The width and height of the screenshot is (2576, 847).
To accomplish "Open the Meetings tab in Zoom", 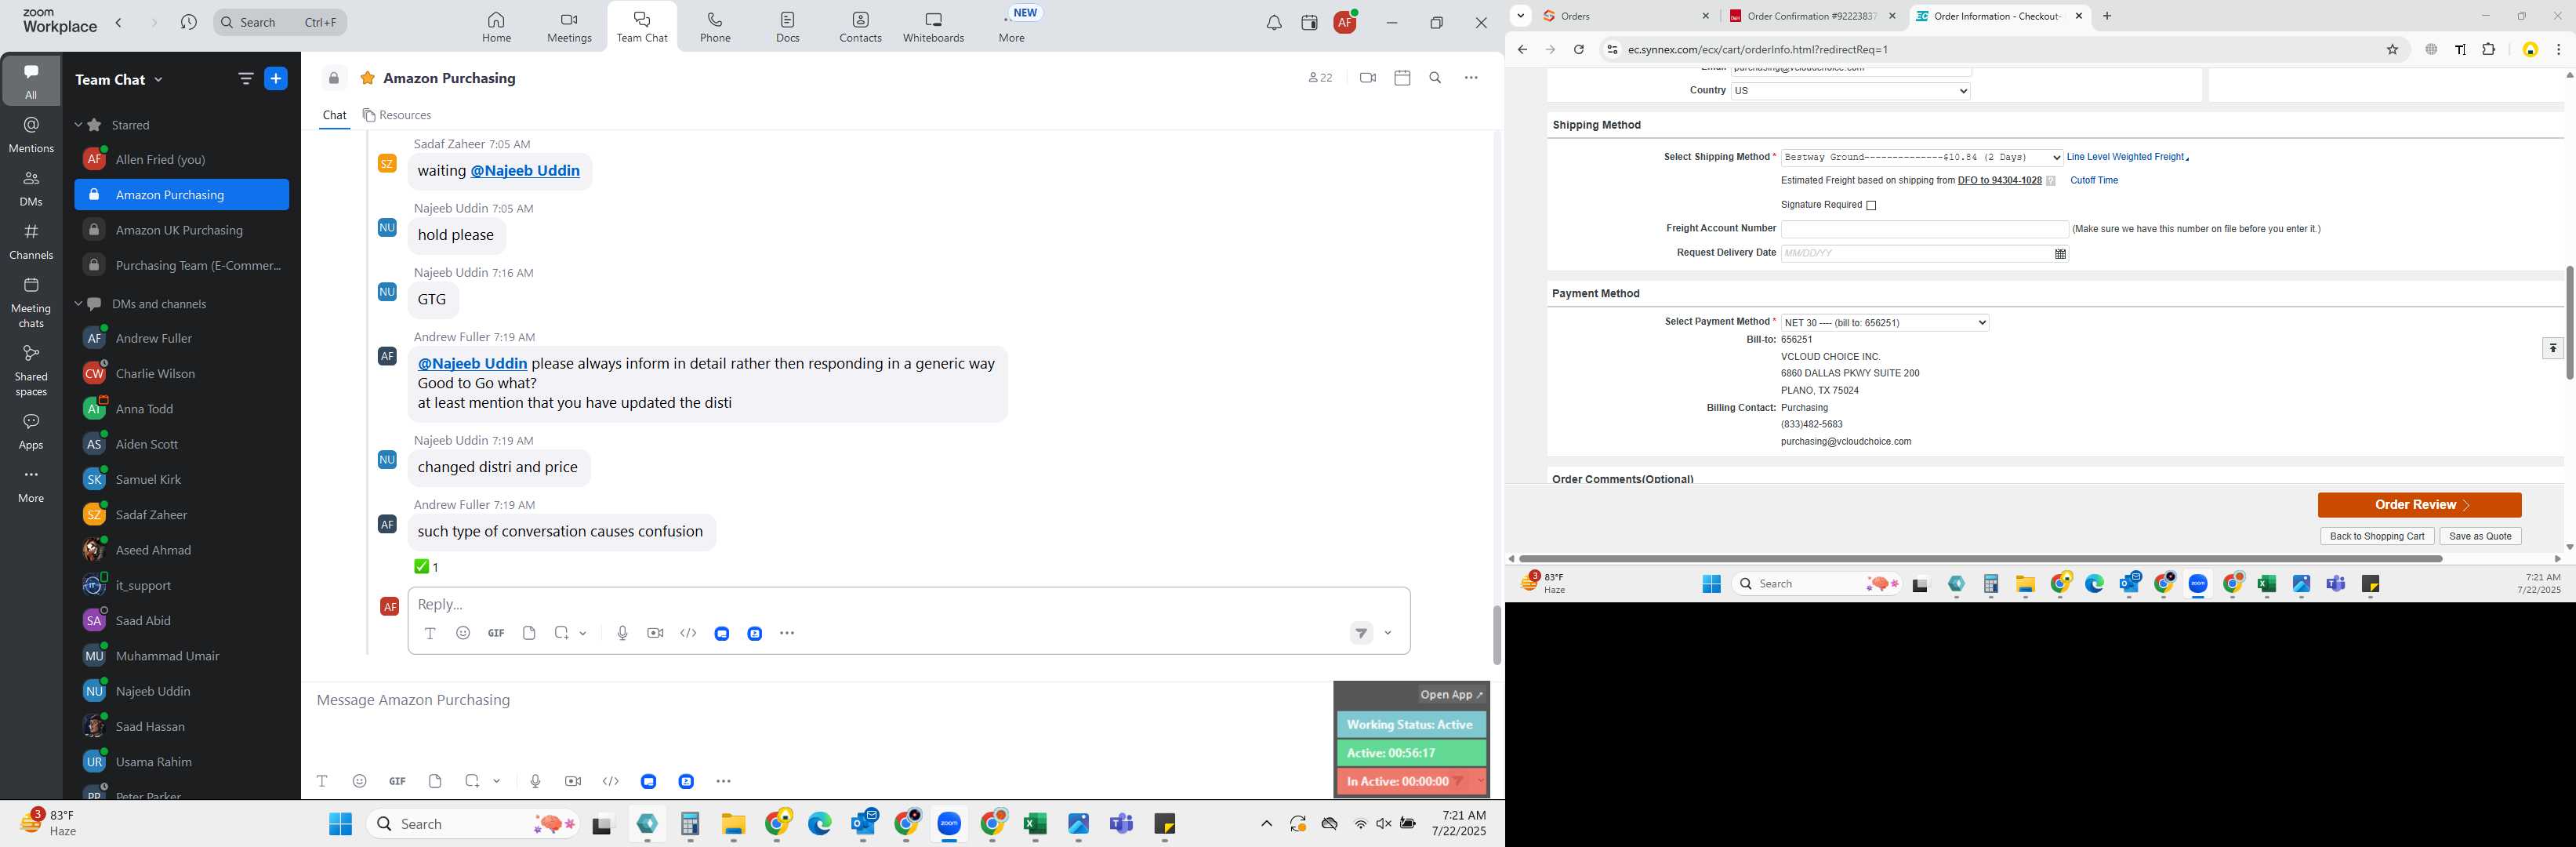I will pyautogui.click(x=569, y=27).
